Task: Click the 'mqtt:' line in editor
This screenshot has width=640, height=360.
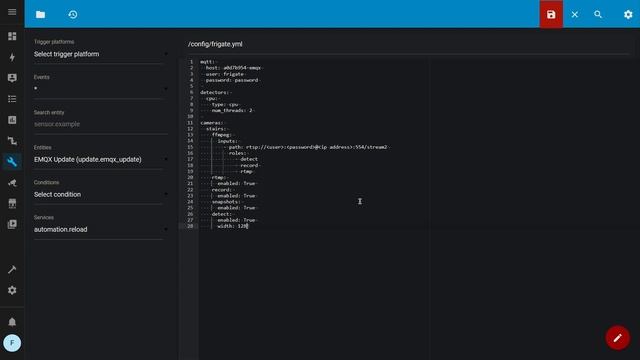Action: click(x=207, y=62)
